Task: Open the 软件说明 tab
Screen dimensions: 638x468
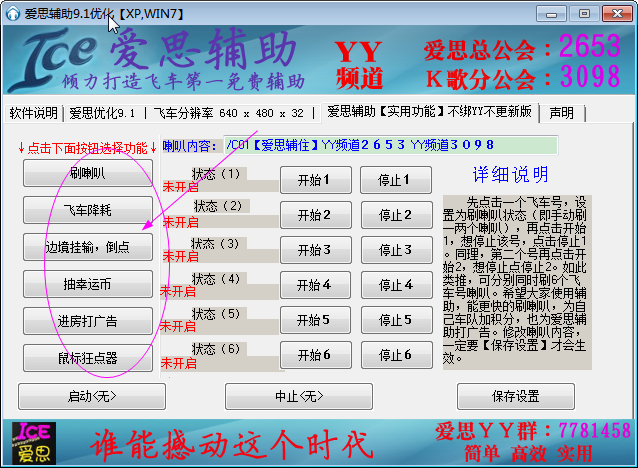Action: pyautogui.click(x=33, y=113)
